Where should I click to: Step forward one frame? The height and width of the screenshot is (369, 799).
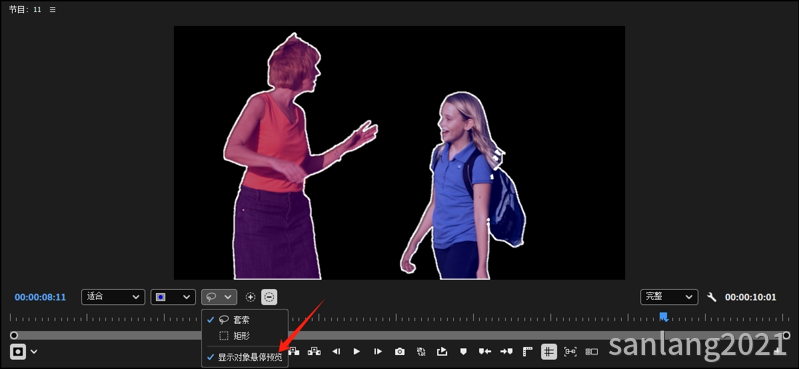(378, 352)
